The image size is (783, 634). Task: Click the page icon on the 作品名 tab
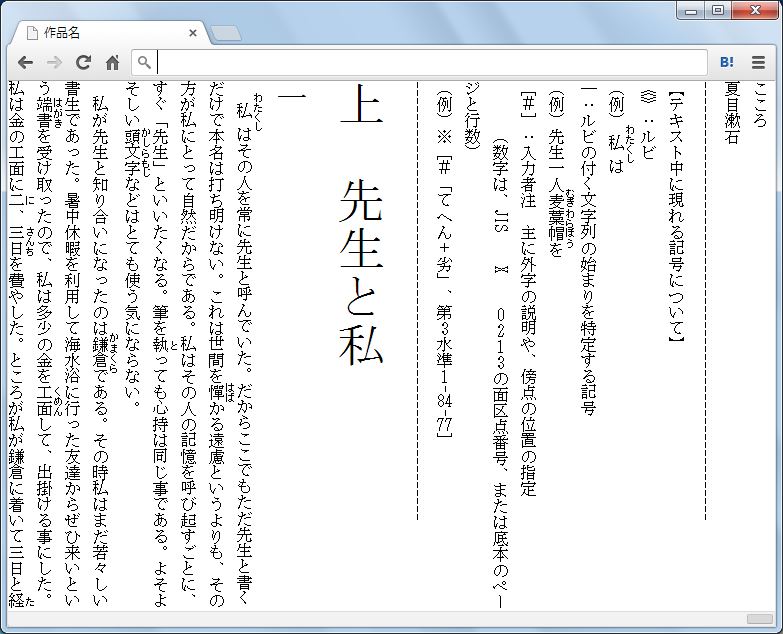click(x=32, y=33)
